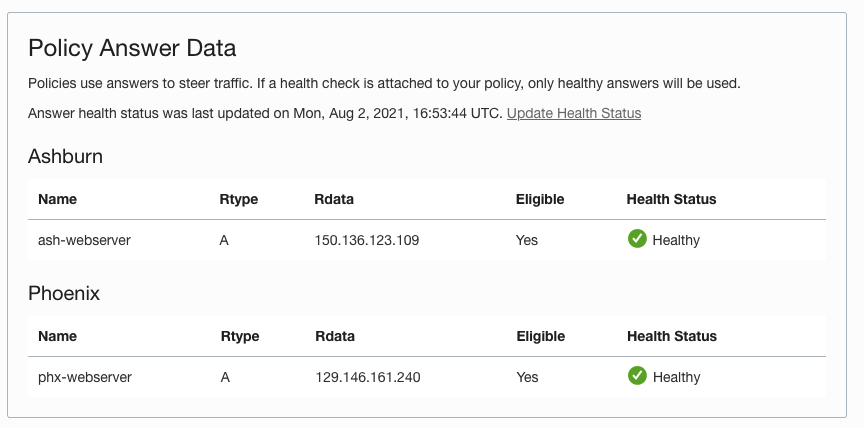Click the green Healthy checkmark icon for ash-webserver
864x428 pixels.
[637, 239]
